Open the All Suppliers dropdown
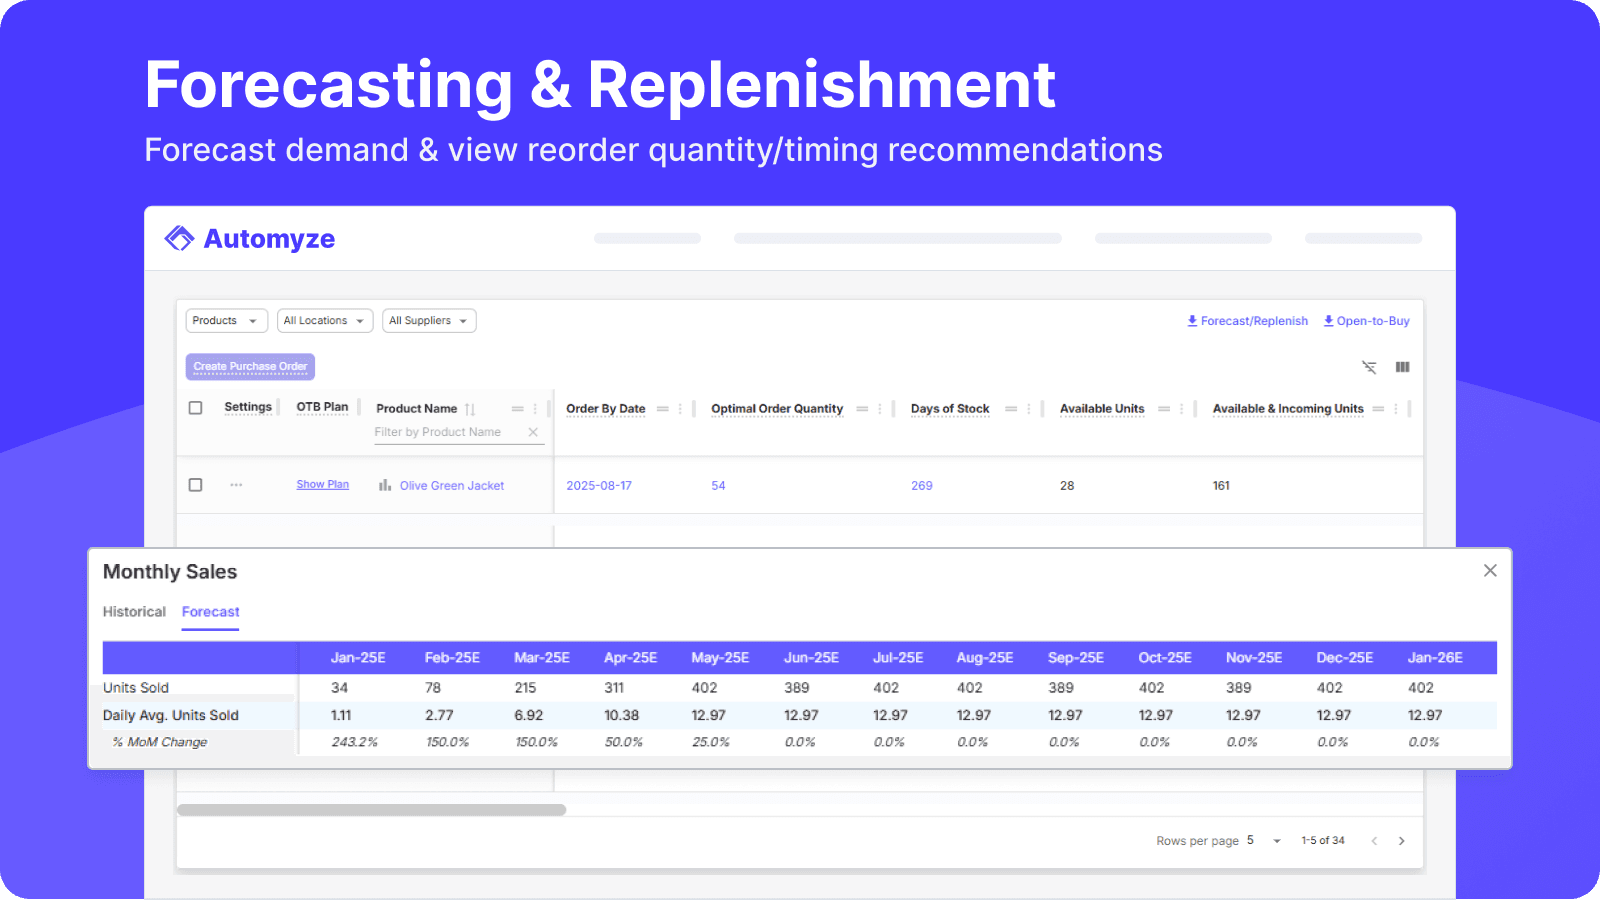The width and height of the screenshot is (1600, 900). point(428,320)
